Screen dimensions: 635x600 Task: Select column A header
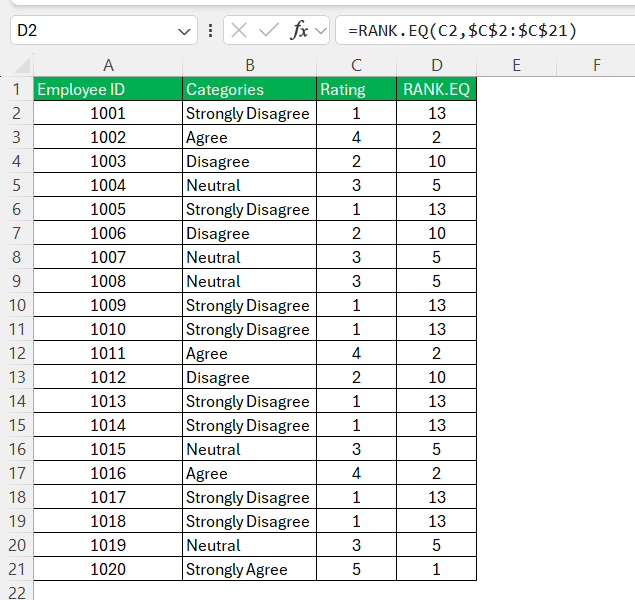tap(108, 65)
